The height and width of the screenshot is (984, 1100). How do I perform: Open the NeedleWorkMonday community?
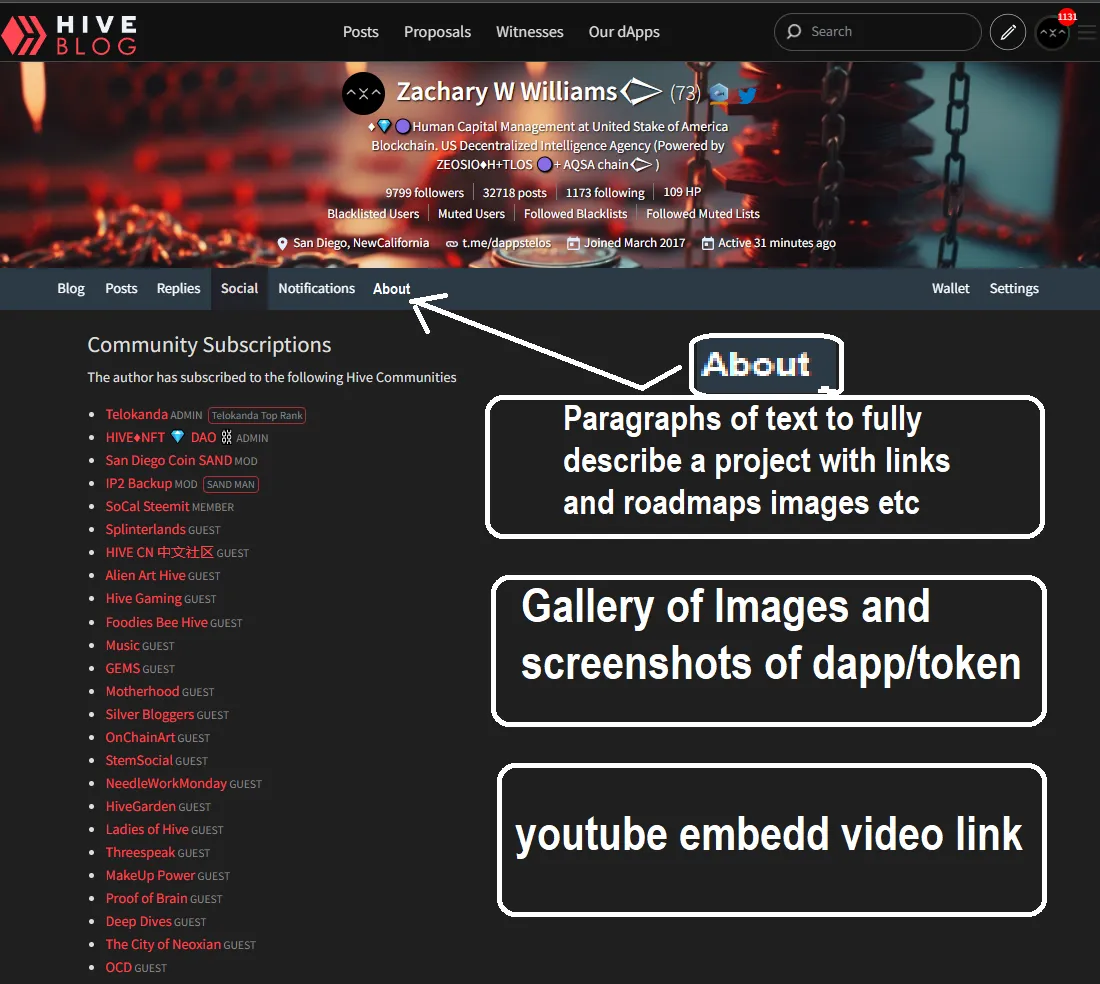[166, 783]
